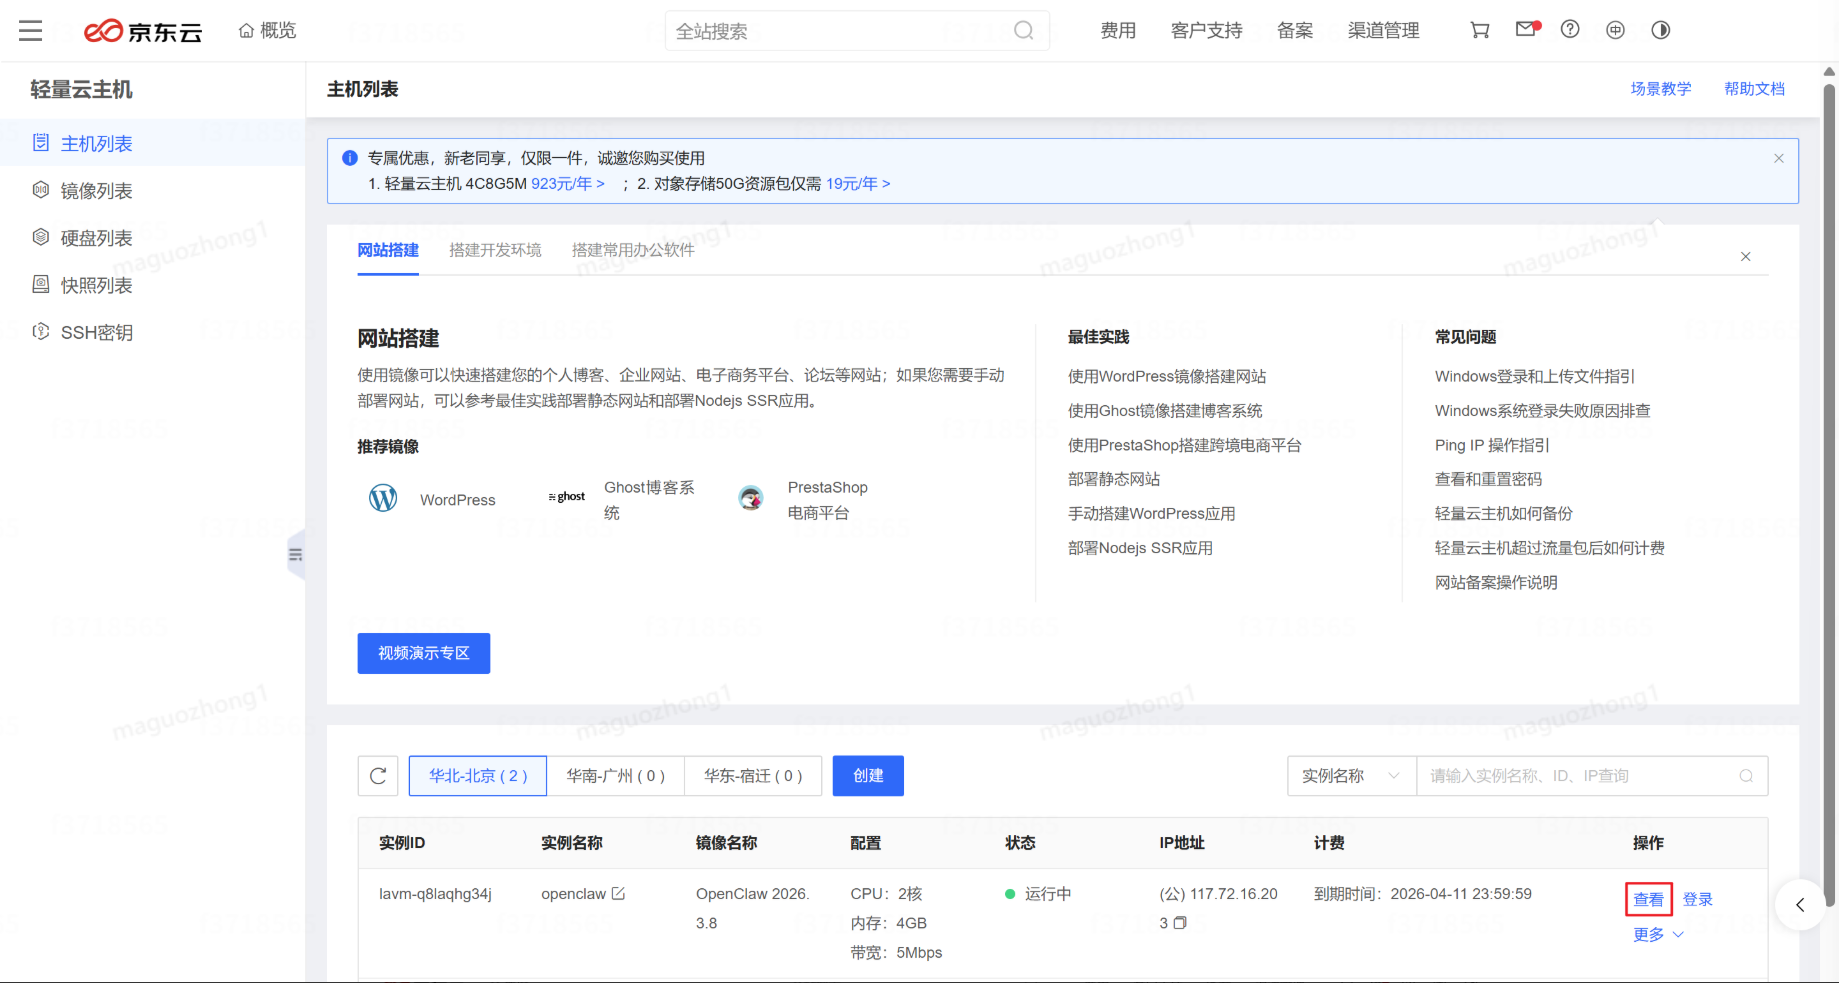Open the messages mail icon
1839x983 pixels.
(x=1525, y=30)
